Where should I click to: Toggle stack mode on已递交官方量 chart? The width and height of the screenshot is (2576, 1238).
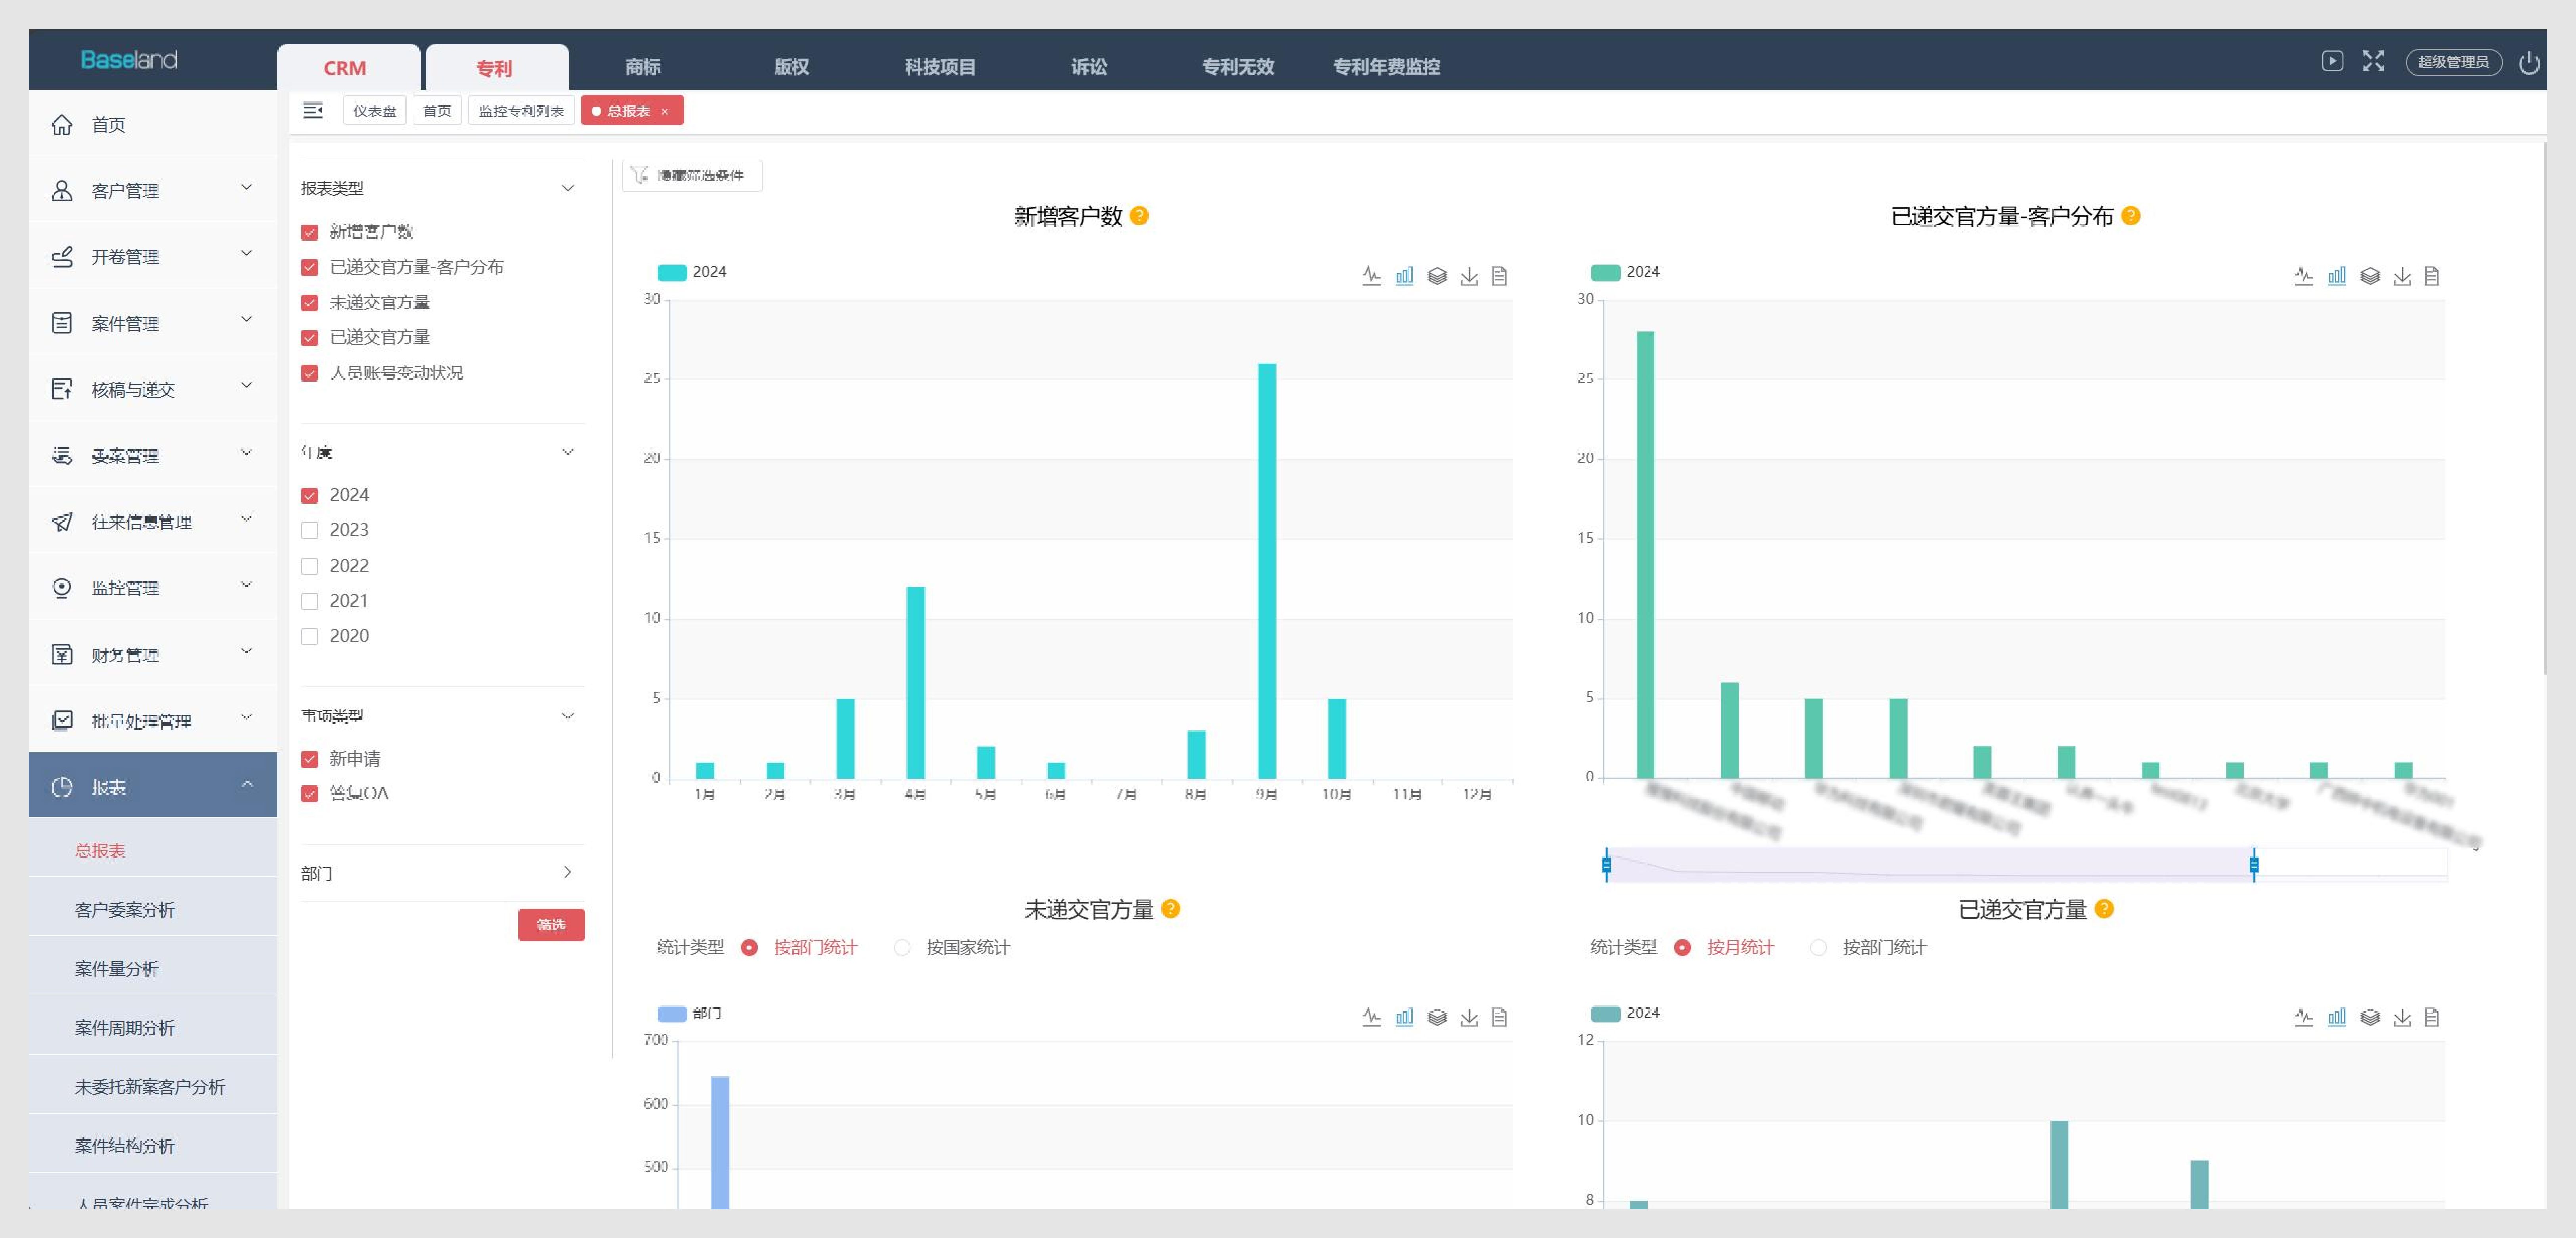[2370, 1017]
